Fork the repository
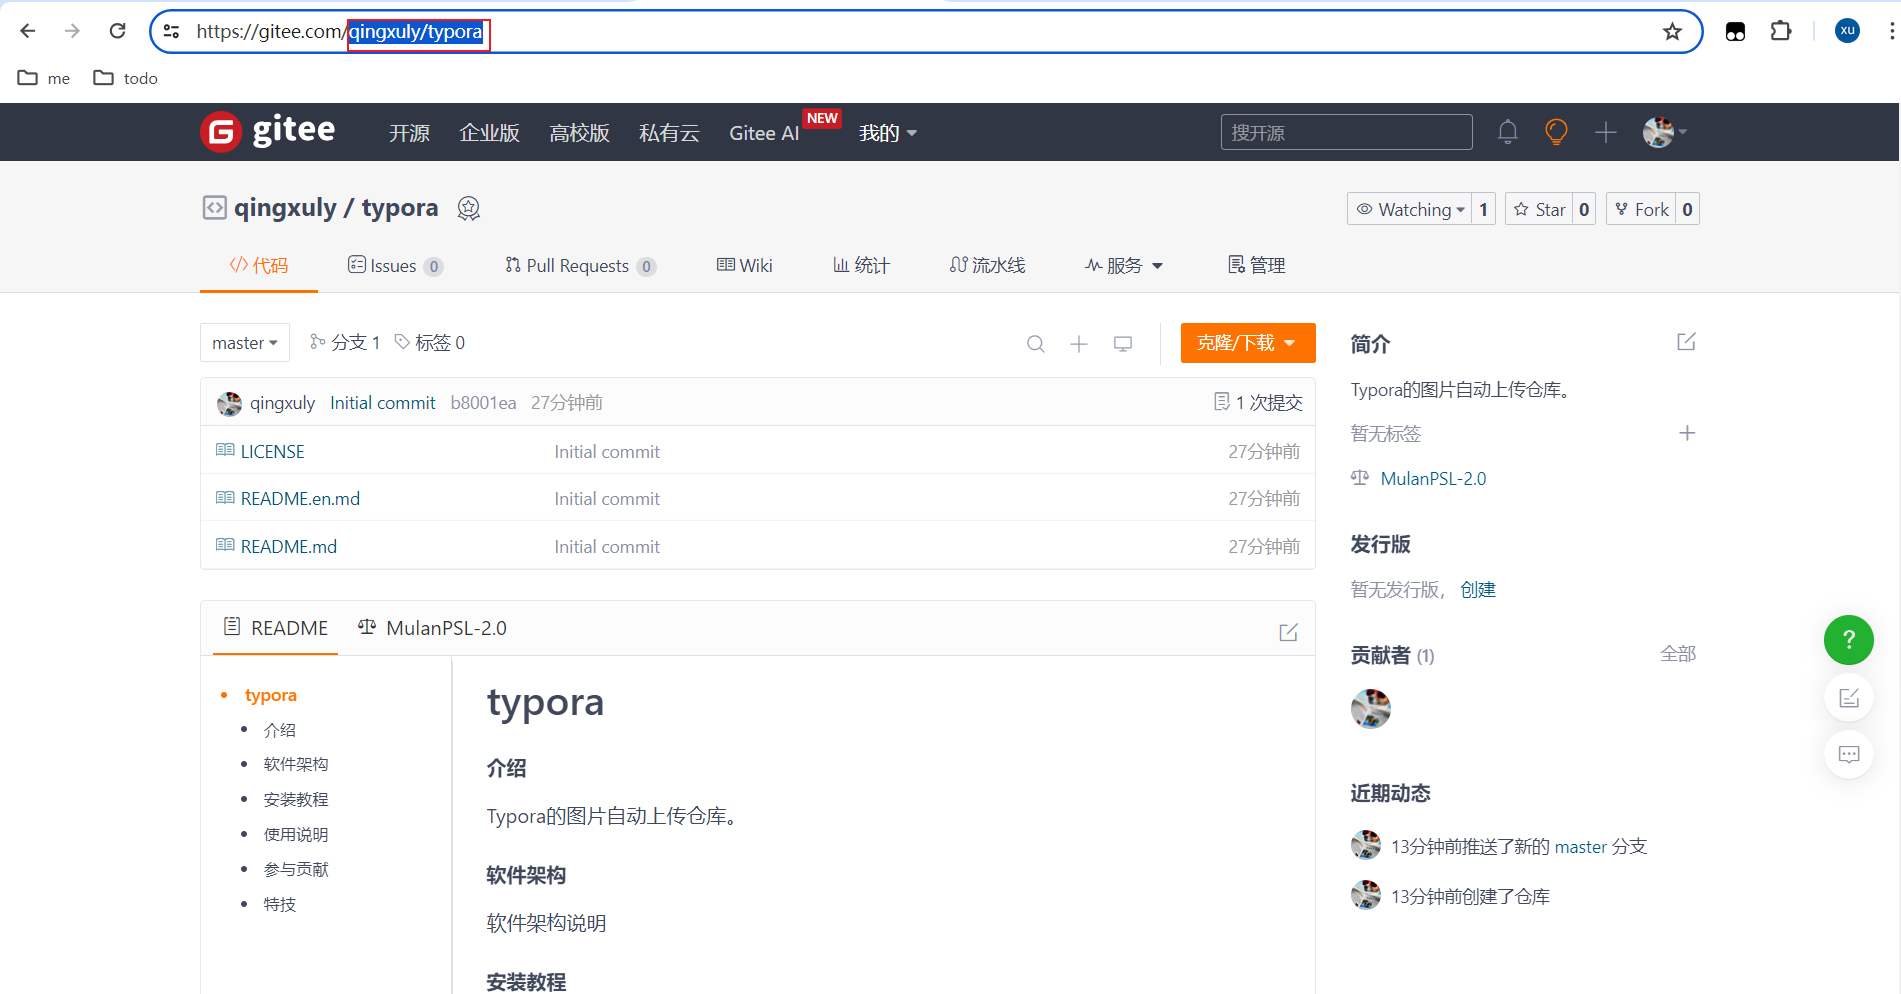The width and height of the screenshot is (1901, 994). point(1641,209)
